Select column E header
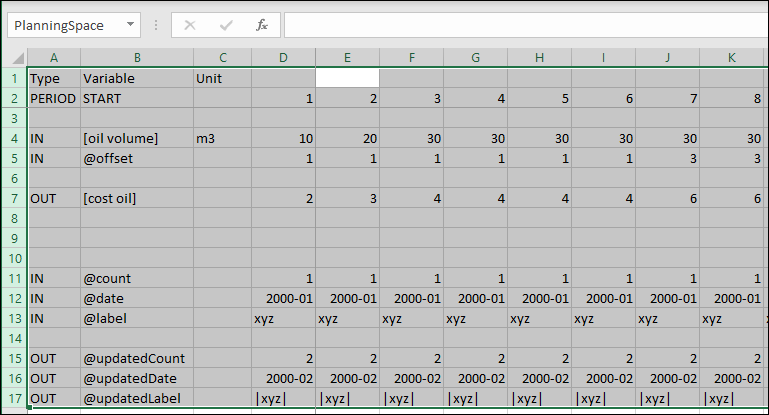Image resolution: width=769 pixels, height=415 pixels. [347, 58]
